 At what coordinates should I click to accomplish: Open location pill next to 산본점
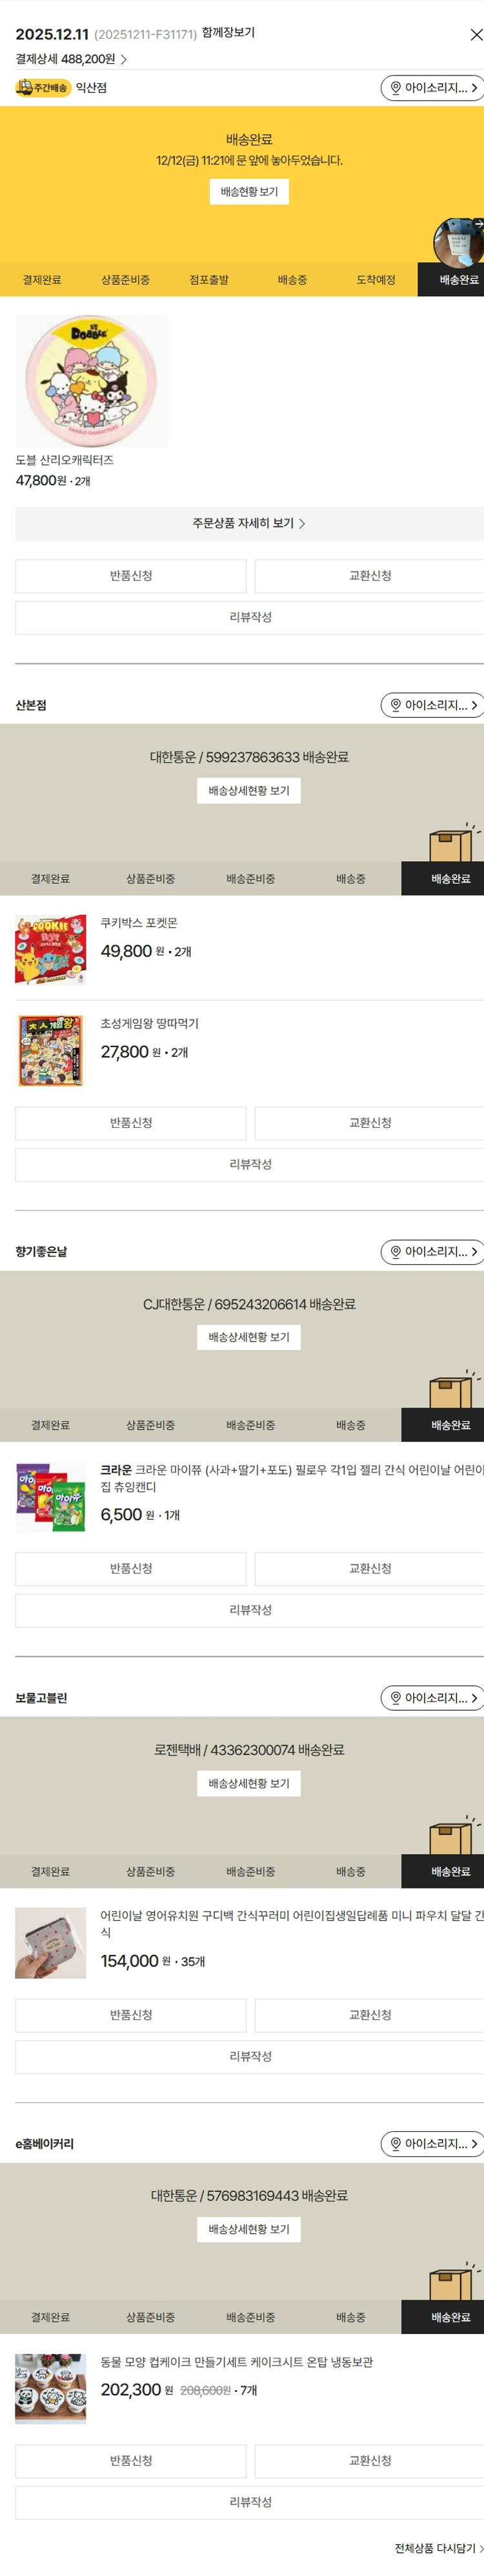click(432, 705)
